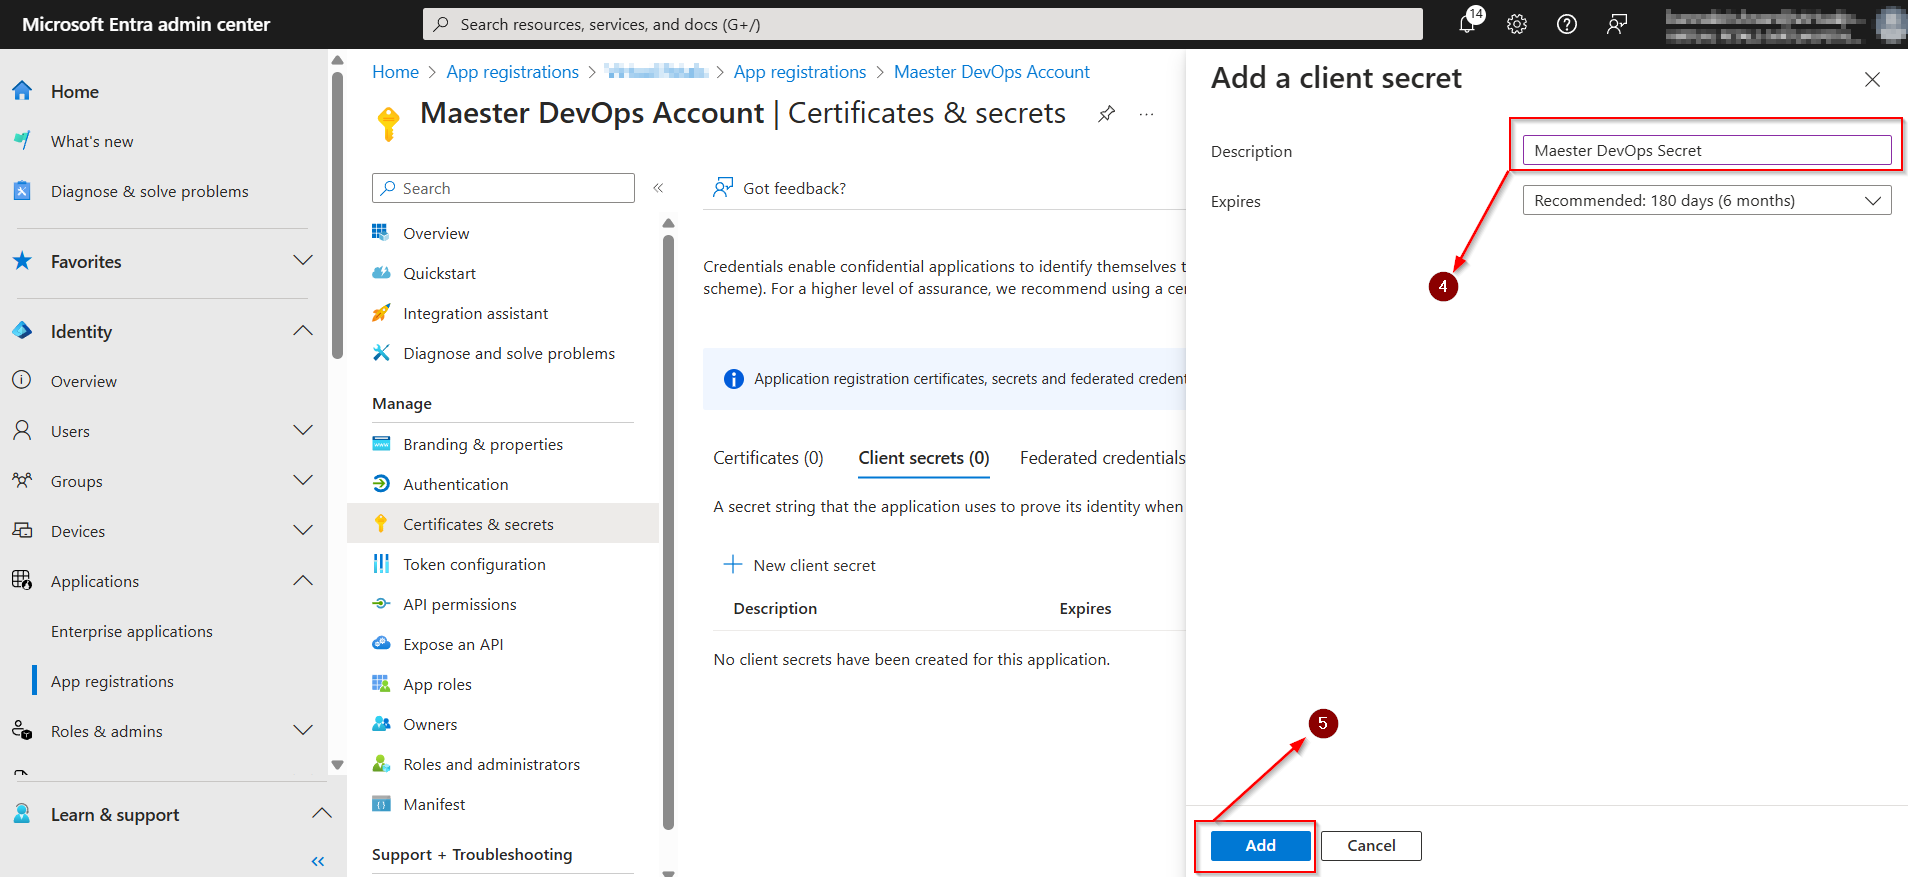The width and height of the screenshot is (1908, 877).
Task: Click the App roles icon
Action: pos(381,684)
